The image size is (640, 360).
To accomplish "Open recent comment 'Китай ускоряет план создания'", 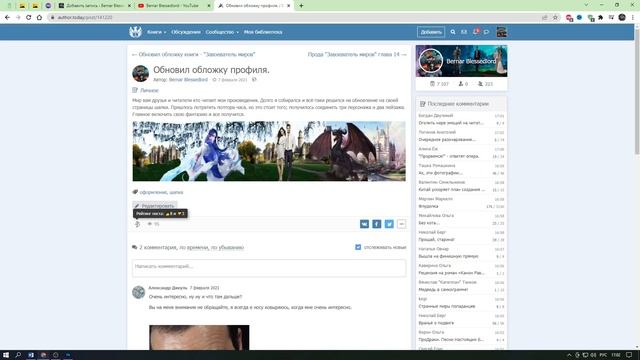I will pos(452,189).
